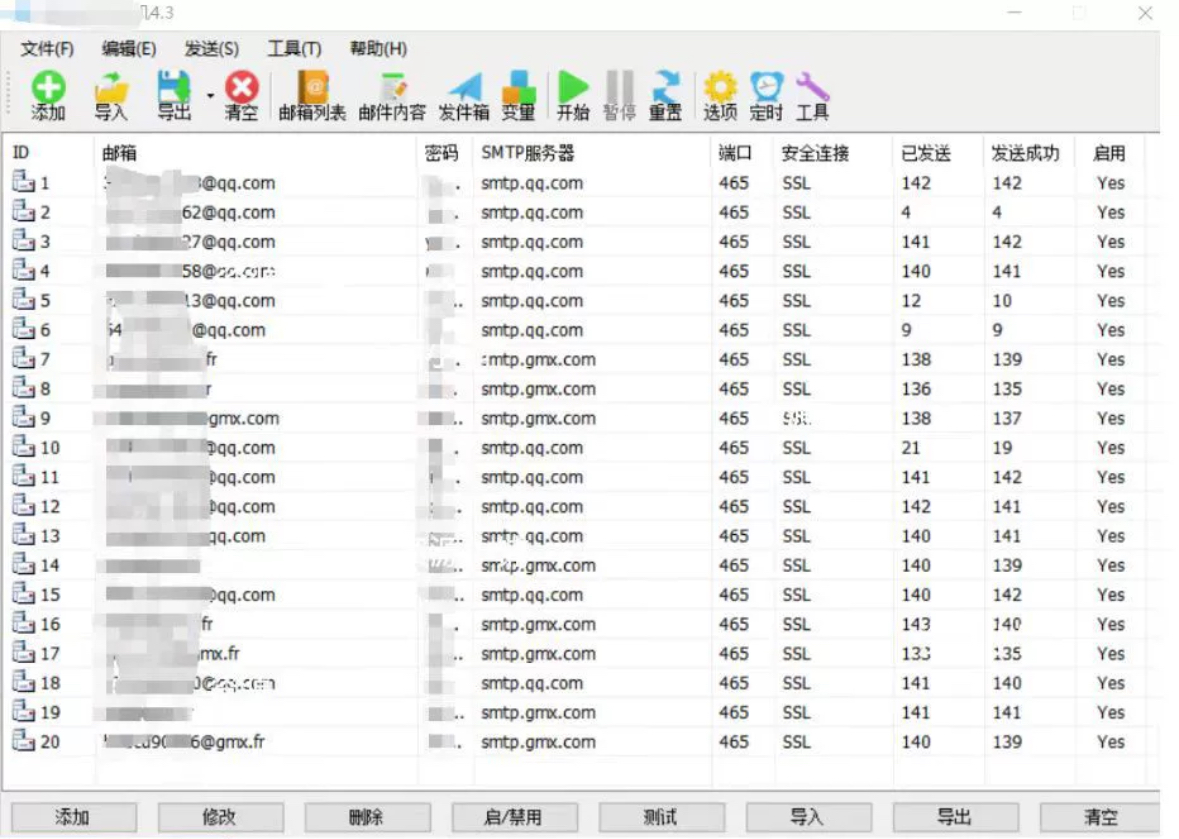Image resolution: width=1179 pixels, height=839 pixels.
Task: Toggle account state via the 启/禁用 button
Action: 515,818
